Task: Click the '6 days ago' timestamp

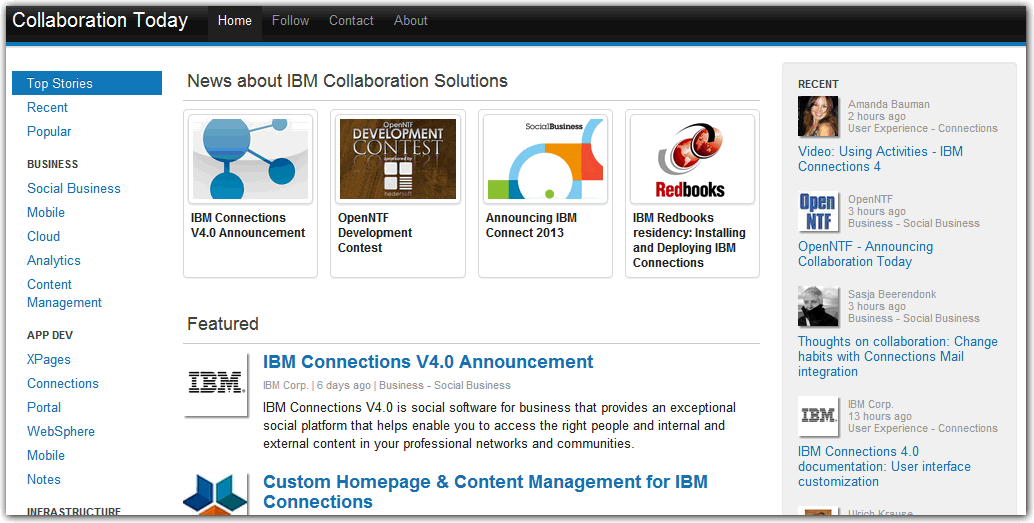Action: (x=344, y=385)
